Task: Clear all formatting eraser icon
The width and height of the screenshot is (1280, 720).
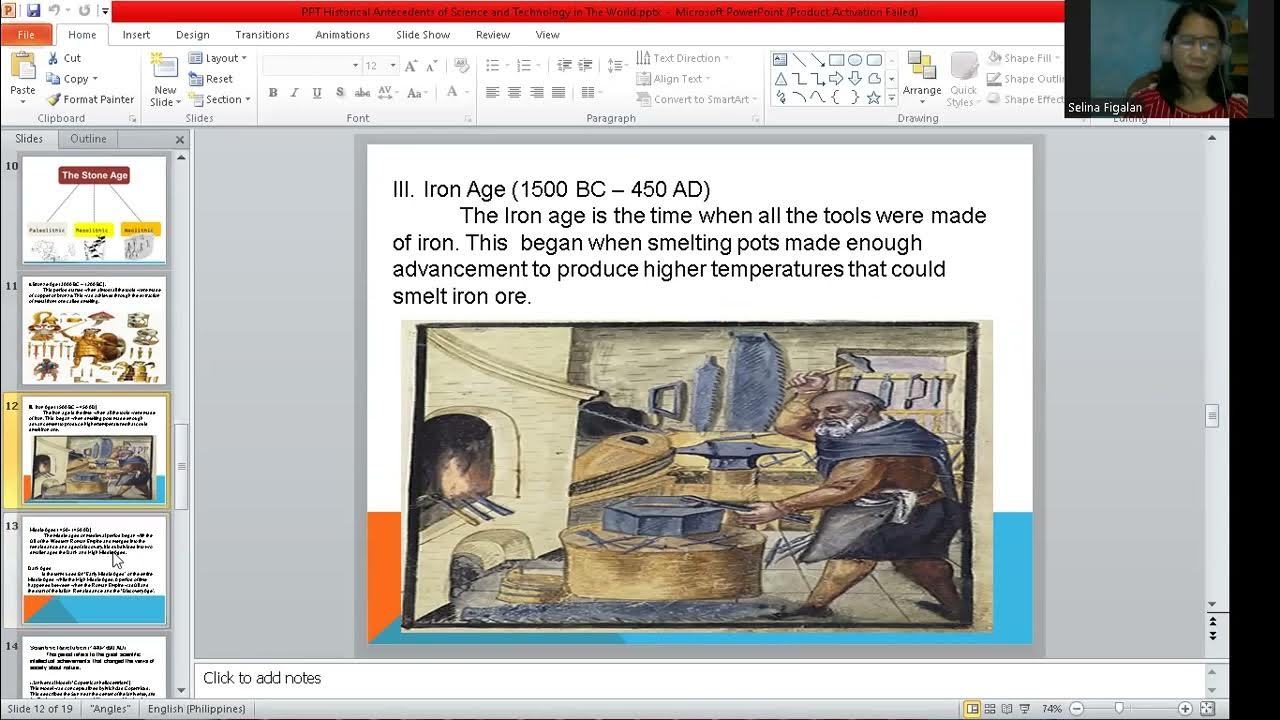Action: pos(461,65)
